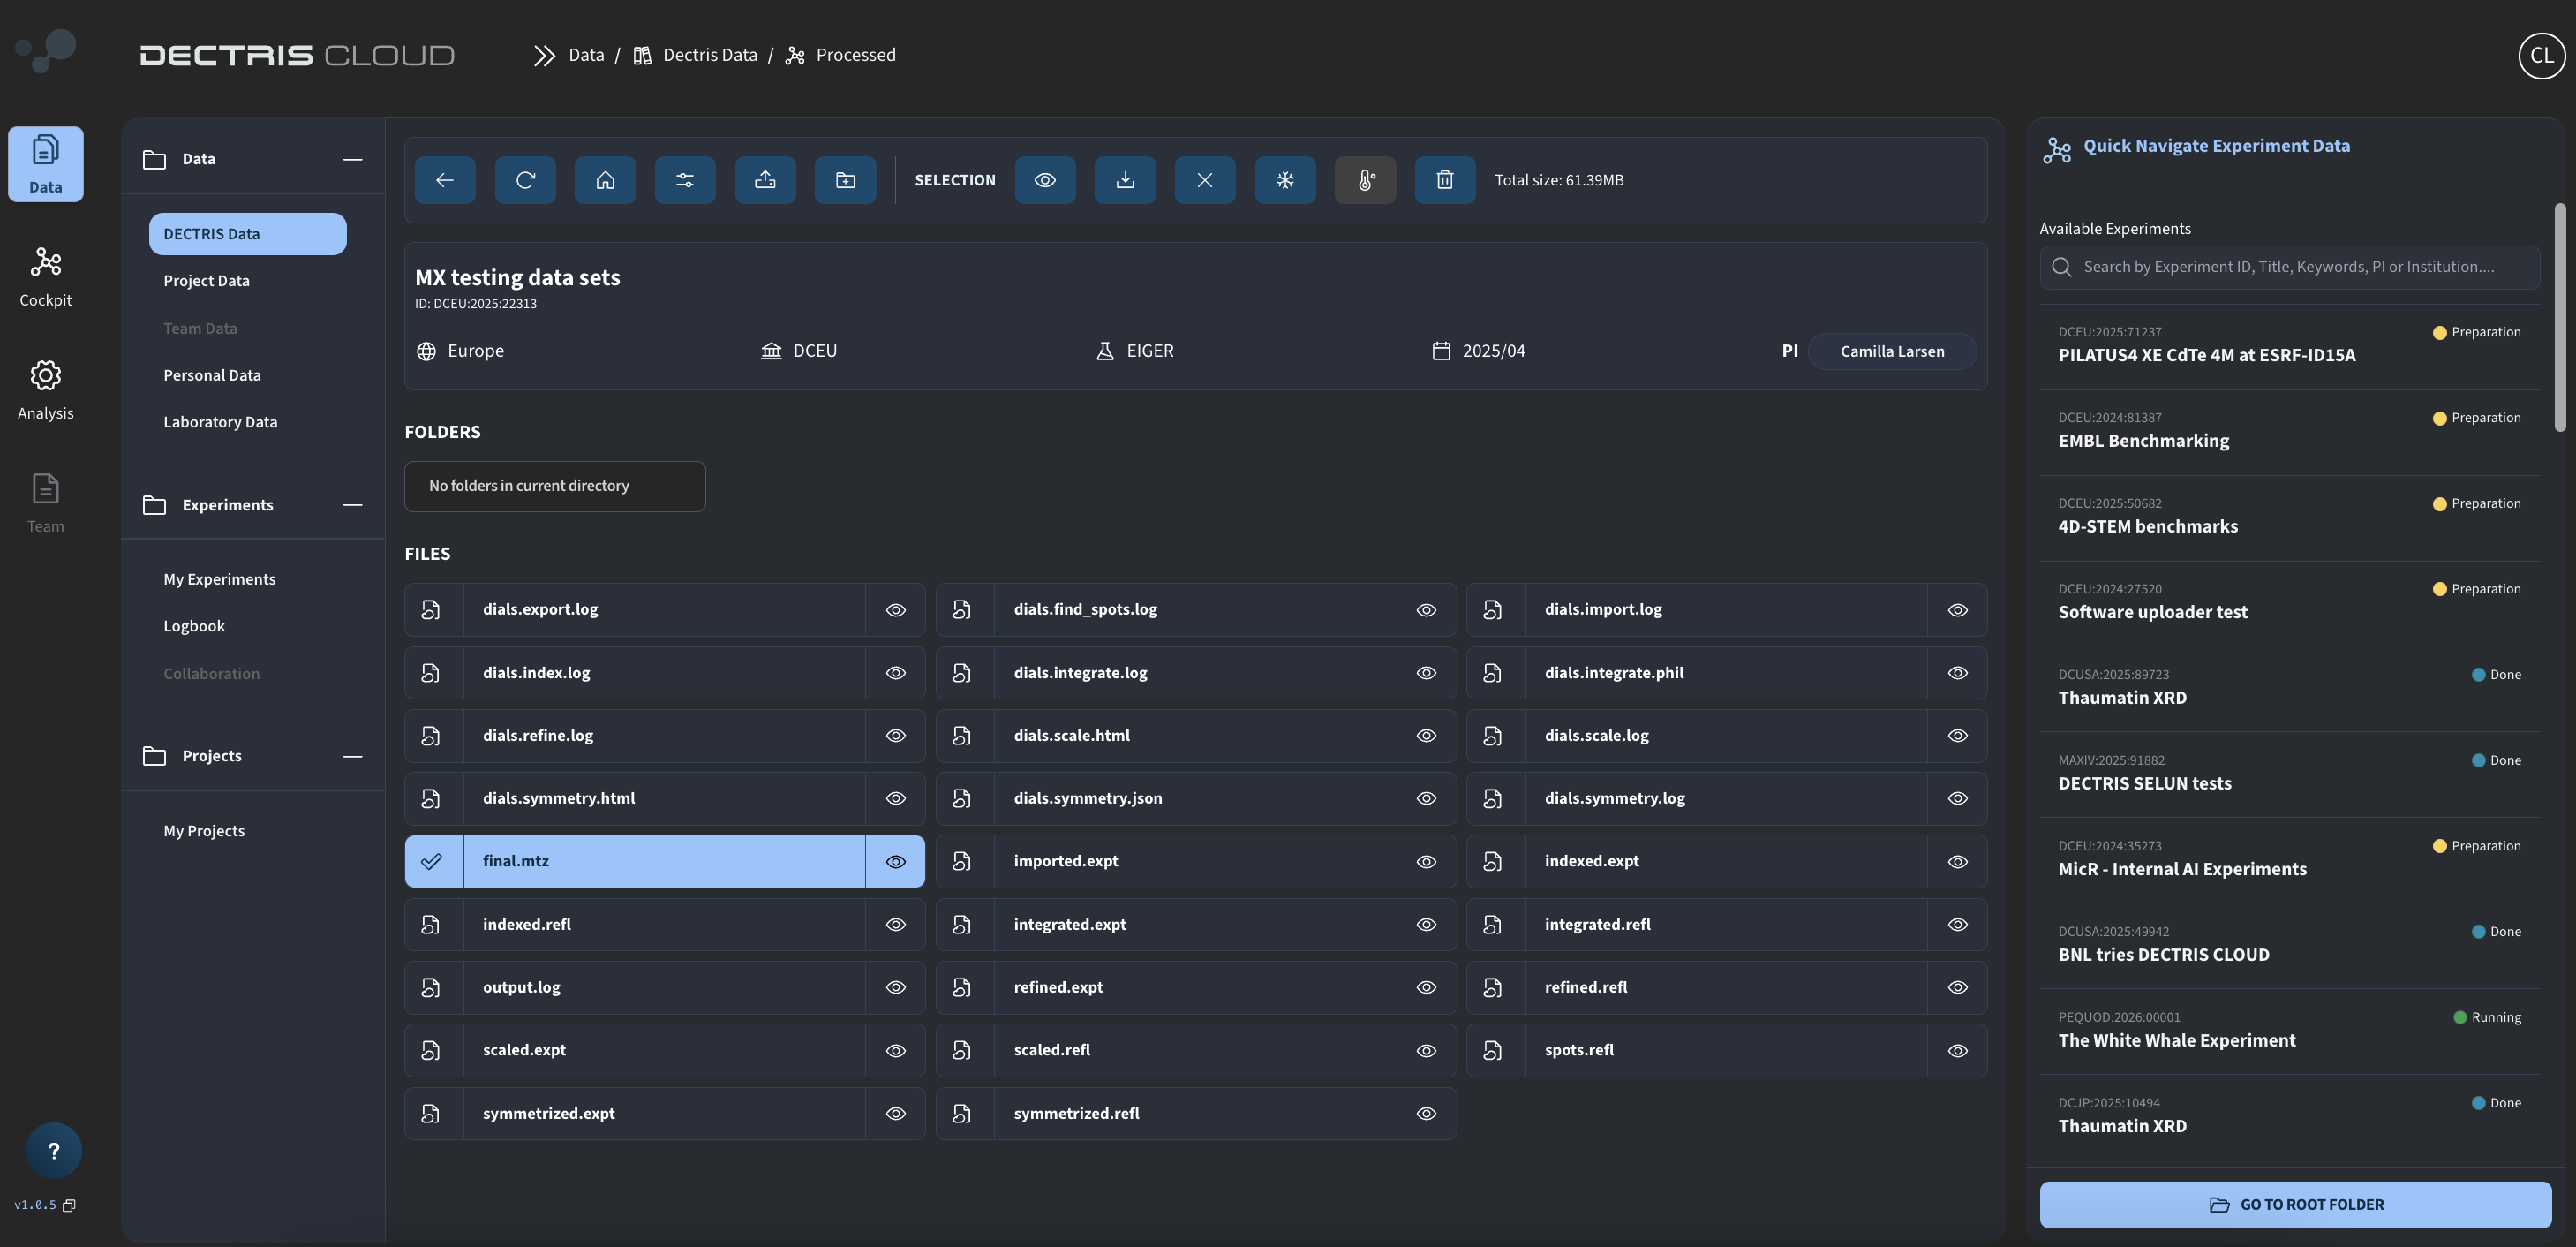Image resolution: width=2576 pixels, height=1247 pixels.
Task: Select DECTRIS Data in sidebar
Action: [x=248, y=234]
